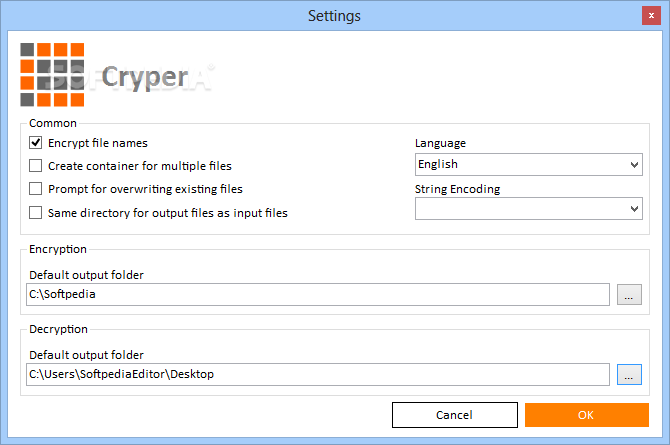This screenshot has height=445, width=670.
Task: Click Encryption default output folder field
Action: pyautogui.click(x=318, y=295)
